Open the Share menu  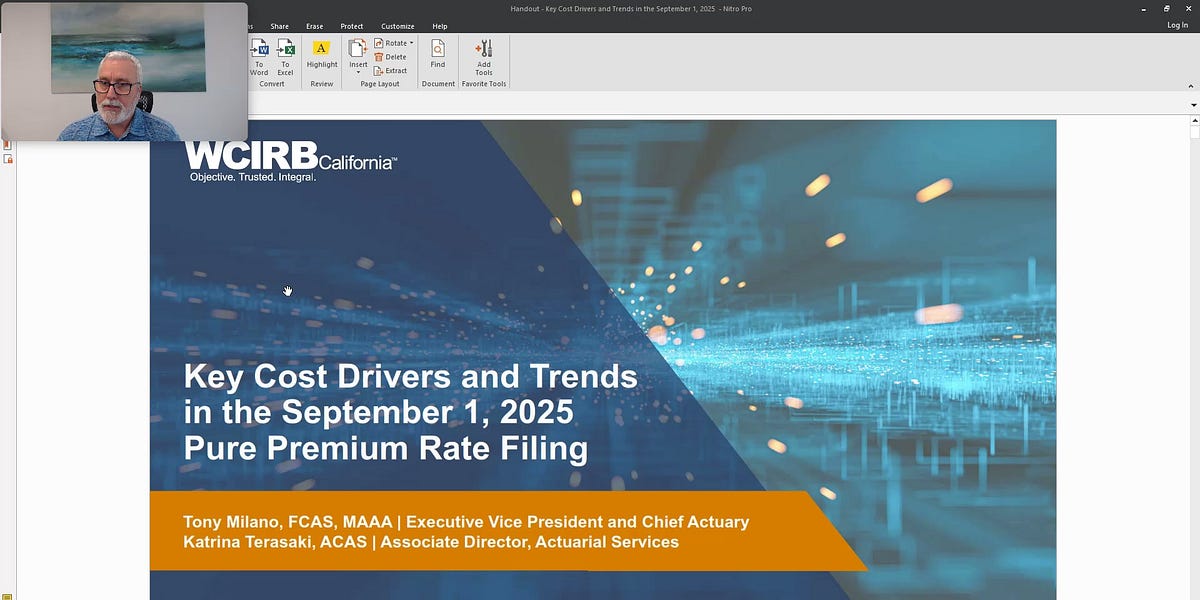click(x=280, y=26)
